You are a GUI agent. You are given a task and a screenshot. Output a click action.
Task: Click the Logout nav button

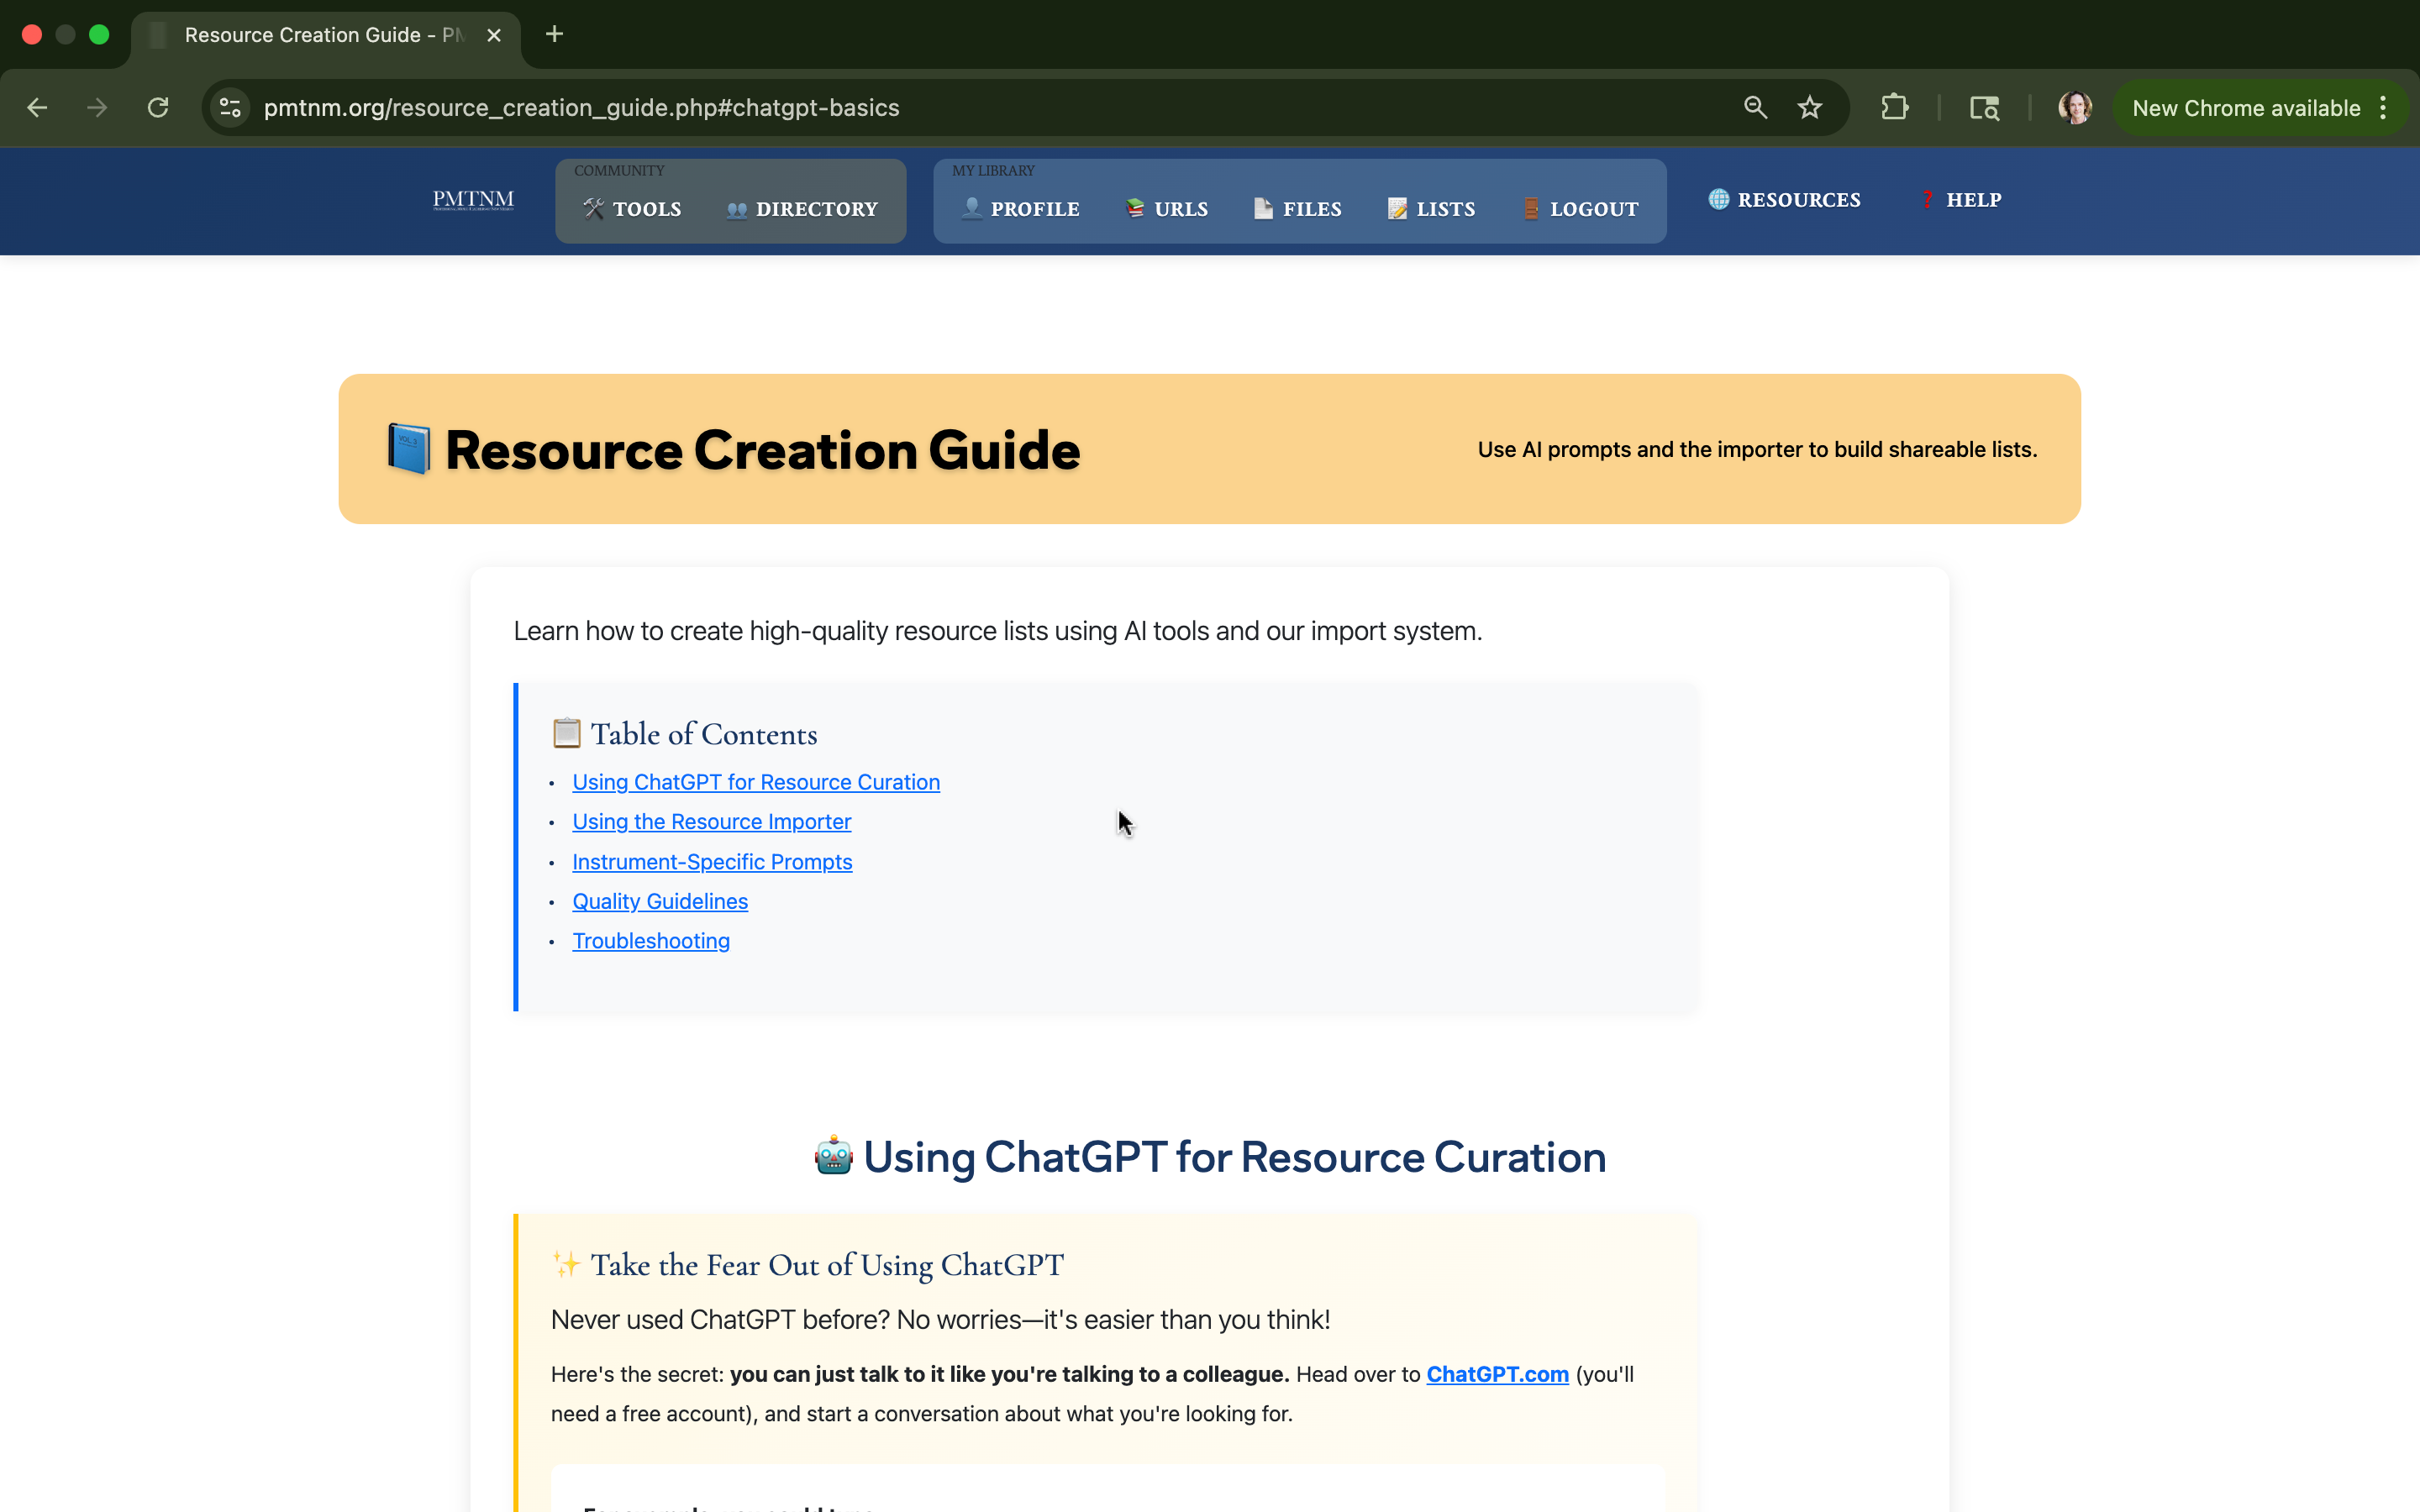coord(1580,209)
